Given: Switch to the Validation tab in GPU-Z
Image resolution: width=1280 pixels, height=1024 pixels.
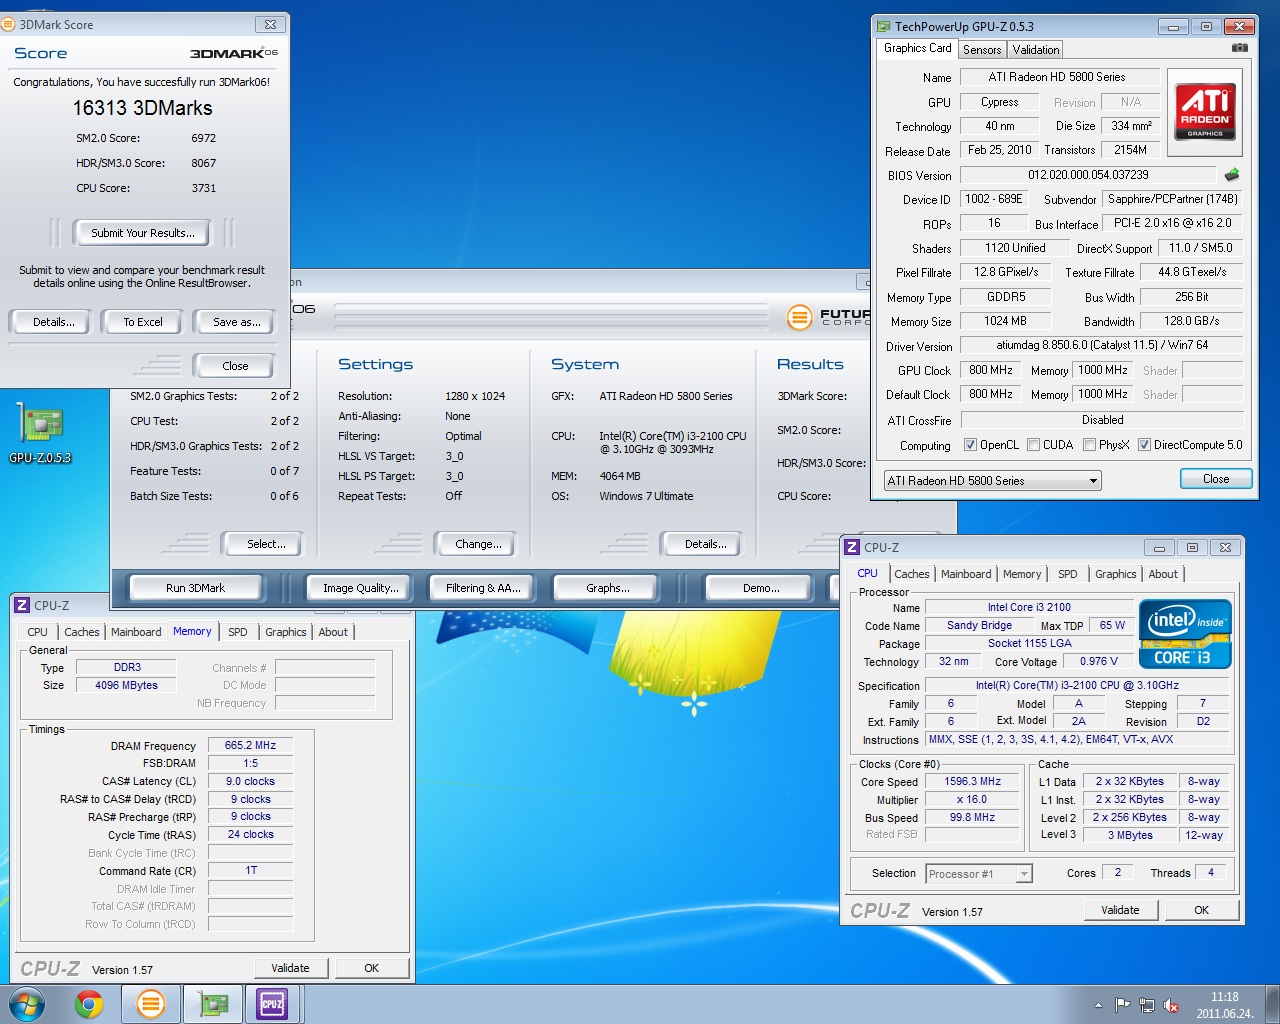Looking at the screenshot, I should (x=1036, y=50).
